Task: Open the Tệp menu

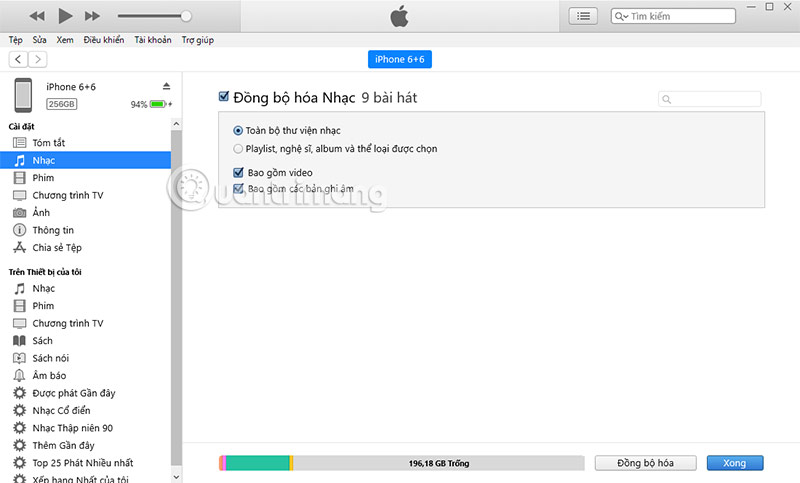Action: (x=15, y=40)
